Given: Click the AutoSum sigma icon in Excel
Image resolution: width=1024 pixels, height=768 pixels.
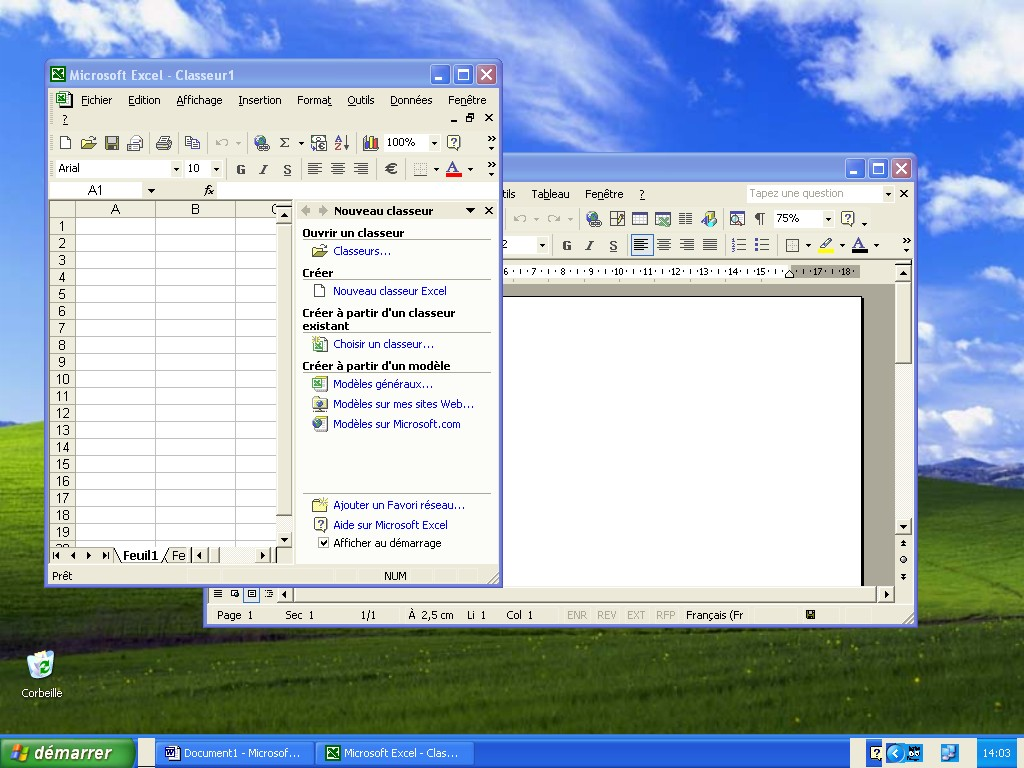Looking at the screenshot, I should 284,142.
